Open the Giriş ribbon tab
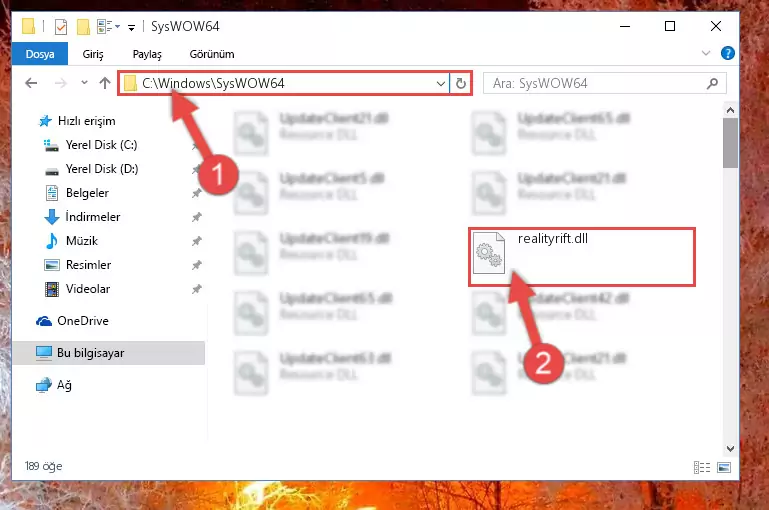Screen dimensions: 769x510 click(x=93, y=54)
